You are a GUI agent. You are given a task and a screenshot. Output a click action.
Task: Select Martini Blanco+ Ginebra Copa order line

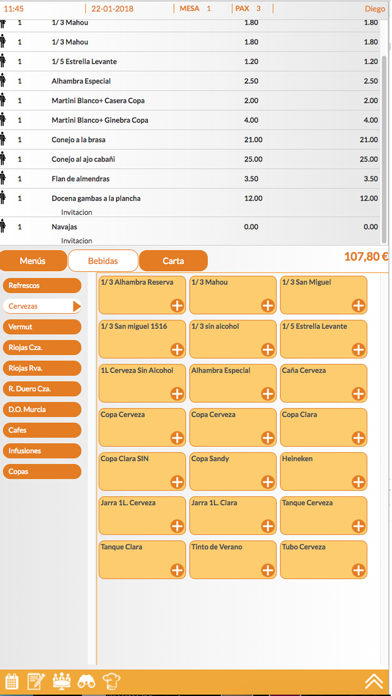click(100, 120)
